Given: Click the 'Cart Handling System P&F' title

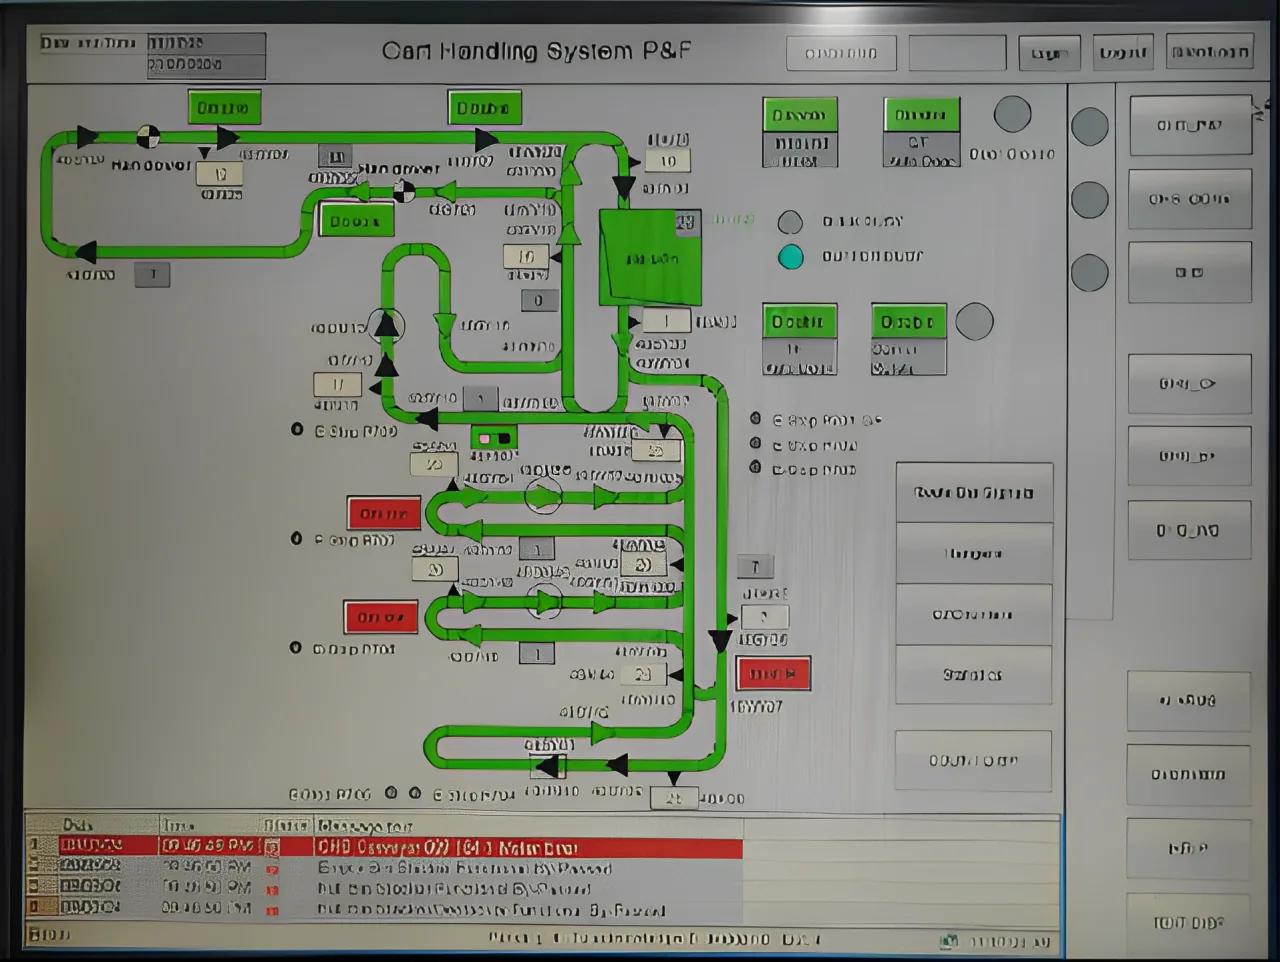Looking at the screenshot, I should [x=537, y=51].
